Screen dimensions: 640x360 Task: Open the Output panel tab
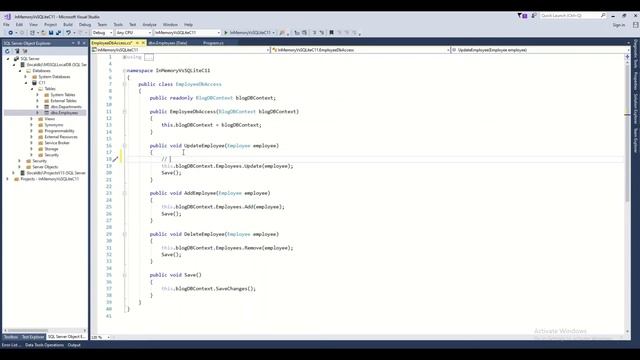tap(74, 345)
